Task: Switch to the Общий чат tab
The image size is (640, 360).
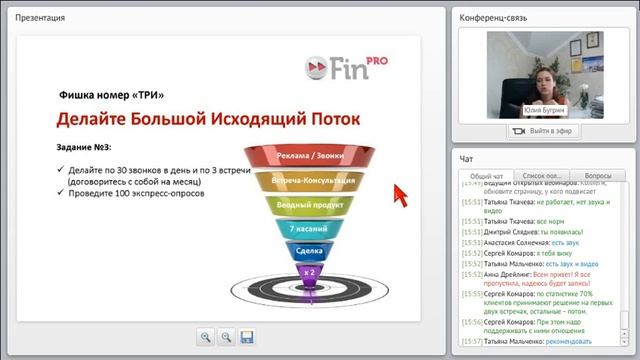Action: pos(486,176)
